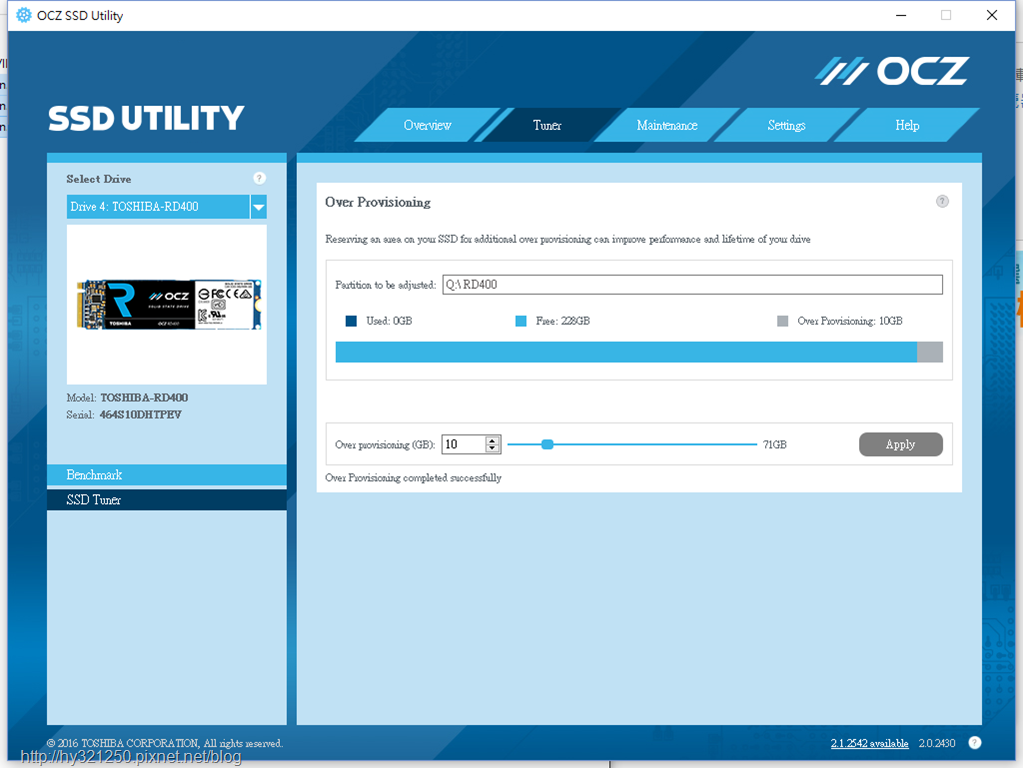Click the dark blue Used legend swatch
Screen dimensions: 1023x768
351,321
